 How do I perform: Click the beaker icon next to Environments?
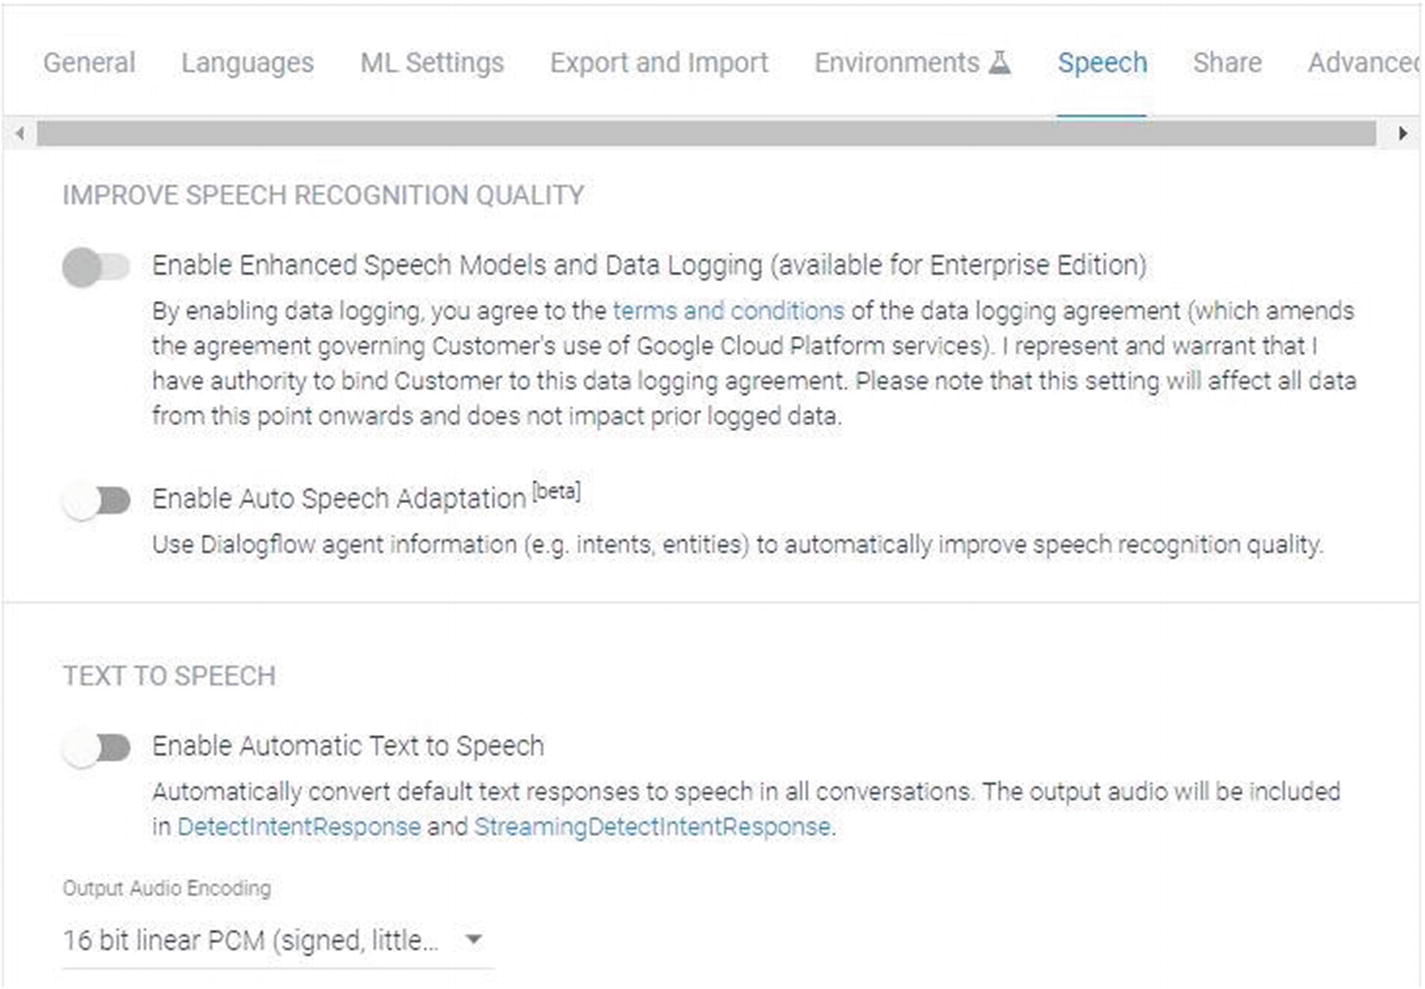999,63
